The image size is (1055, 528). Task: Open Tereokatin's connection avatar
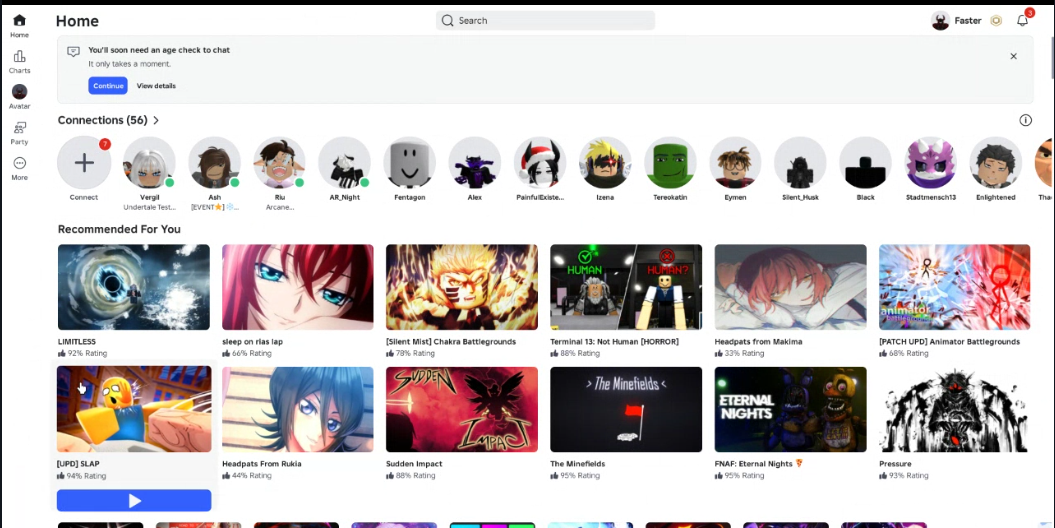(670, 163)
